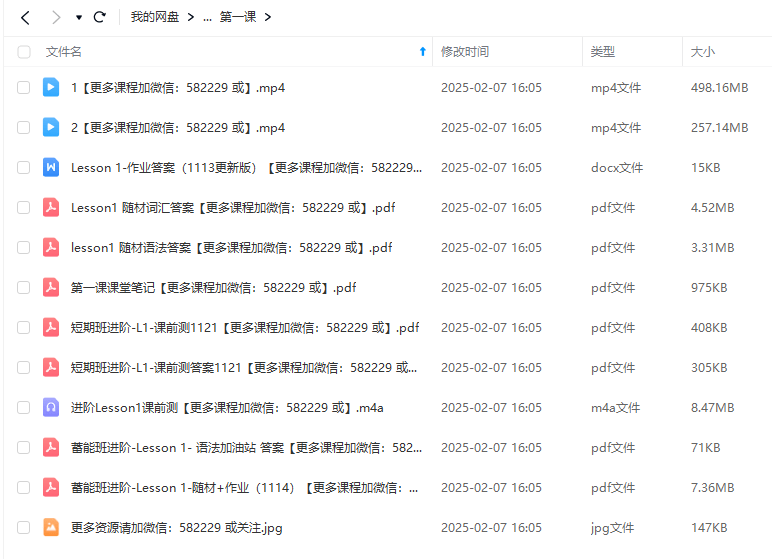Select checkbox for lesson1 随材语法答案 pdf

tap(24, 247)
